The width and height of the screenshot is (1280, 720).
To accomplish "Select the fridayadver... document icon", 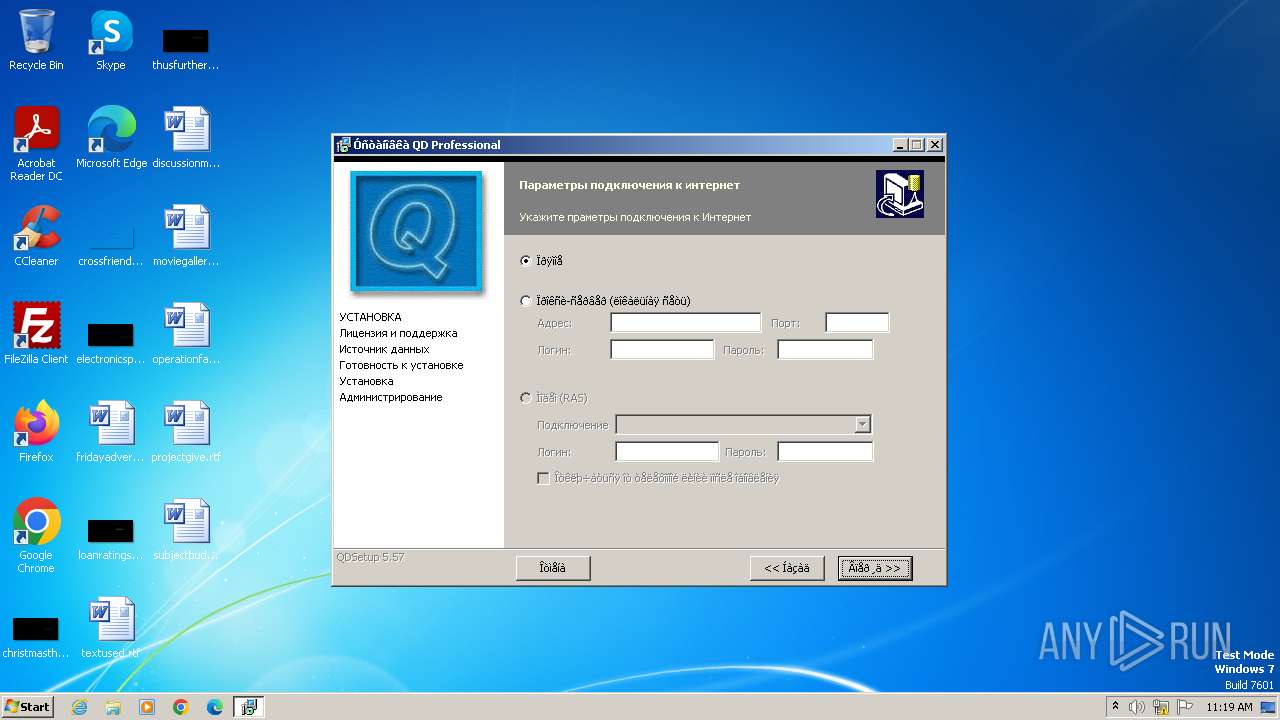I will (111, 431).
